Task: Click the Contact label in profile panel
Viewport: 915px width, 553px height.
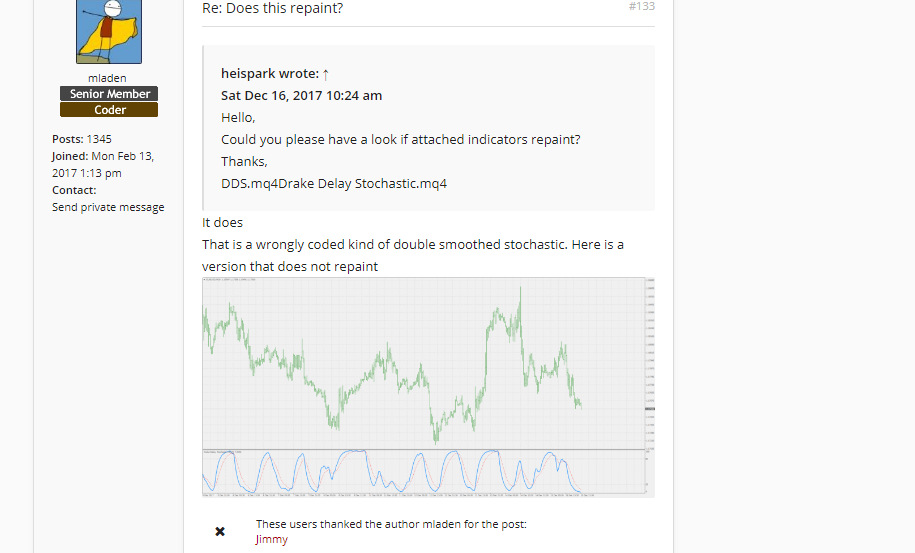Action: pos(74,190)
